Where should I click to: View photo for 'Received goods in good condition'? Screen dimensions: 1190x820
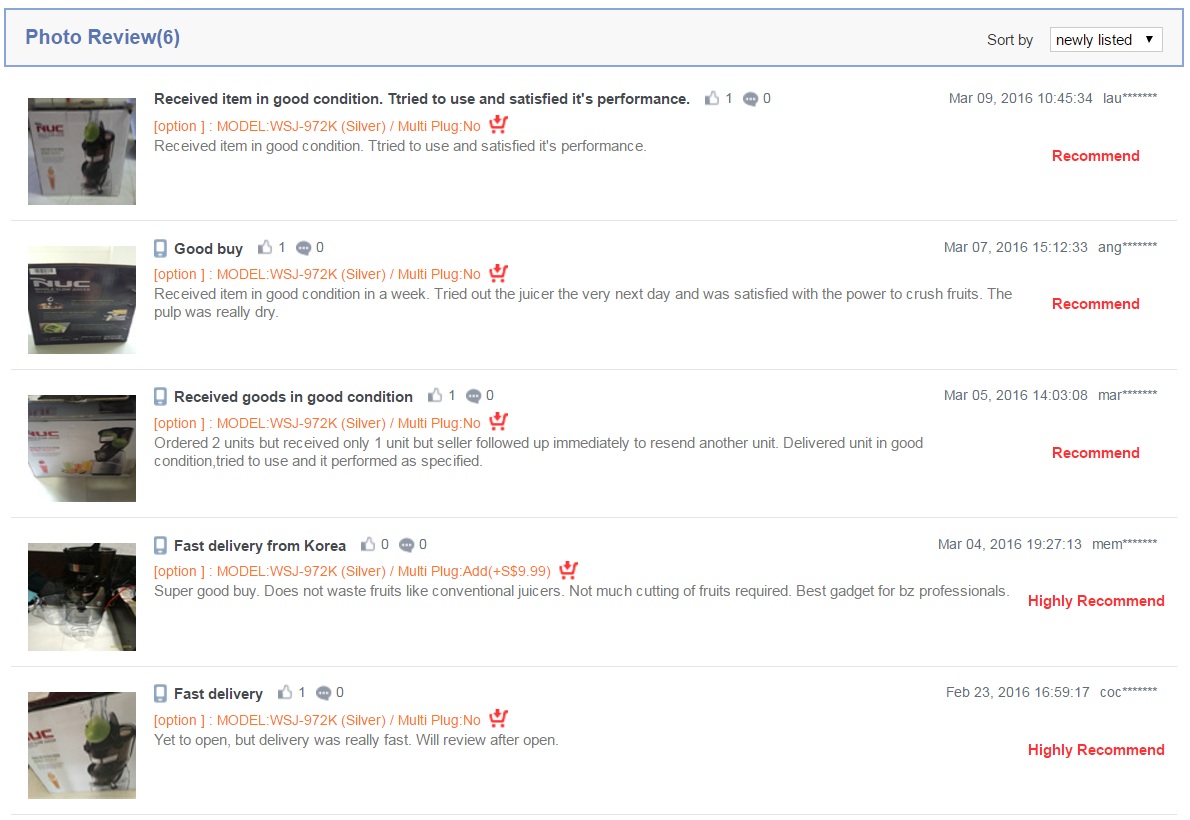pos(82,448)
